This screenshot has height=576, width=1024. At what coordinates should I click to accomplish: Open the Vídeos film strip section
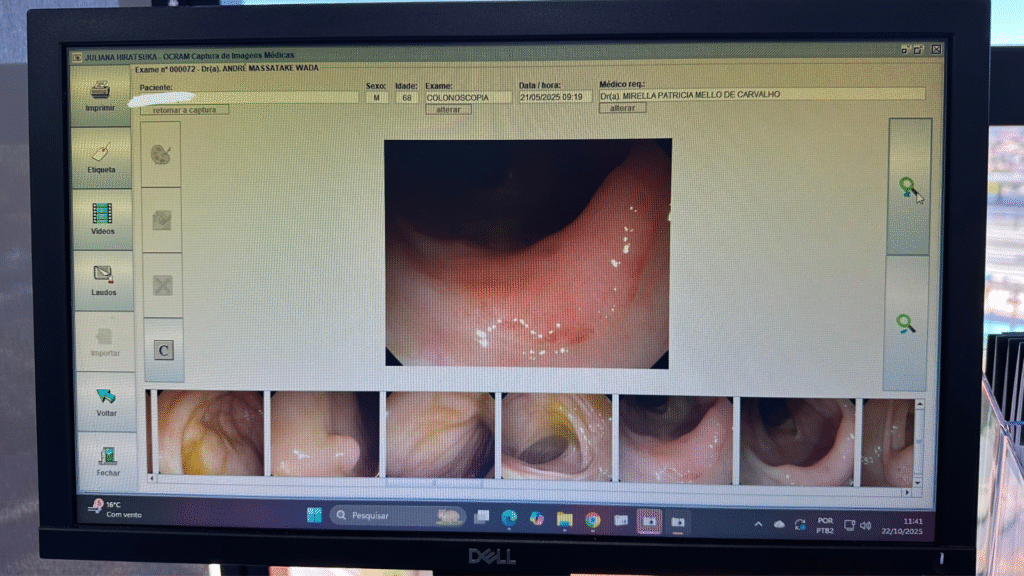click(x=102, y=217)
